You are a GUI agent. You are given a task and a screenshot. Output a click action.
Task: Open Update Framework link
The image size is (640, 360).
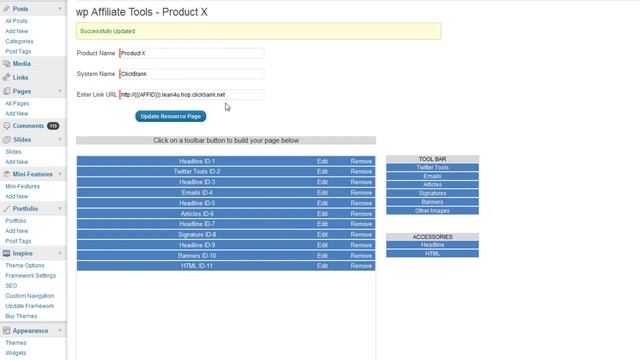[29, 306]
